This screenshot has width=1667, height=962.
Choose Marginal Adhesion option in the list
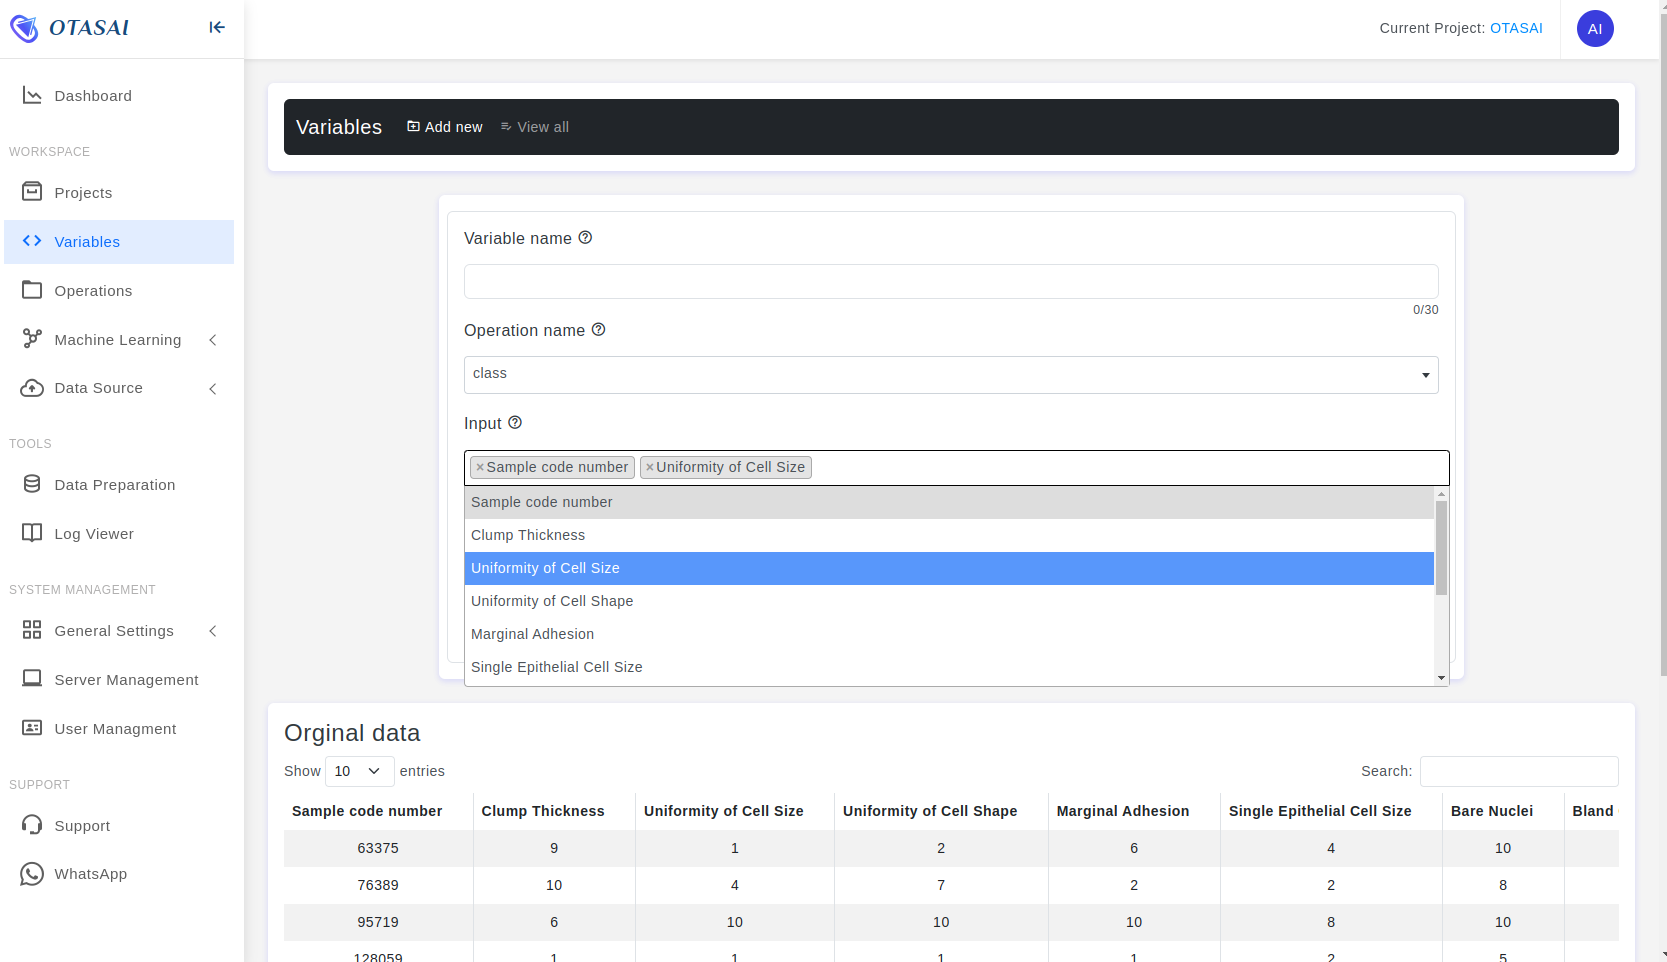pyautogui.click(x=532, y=634)
